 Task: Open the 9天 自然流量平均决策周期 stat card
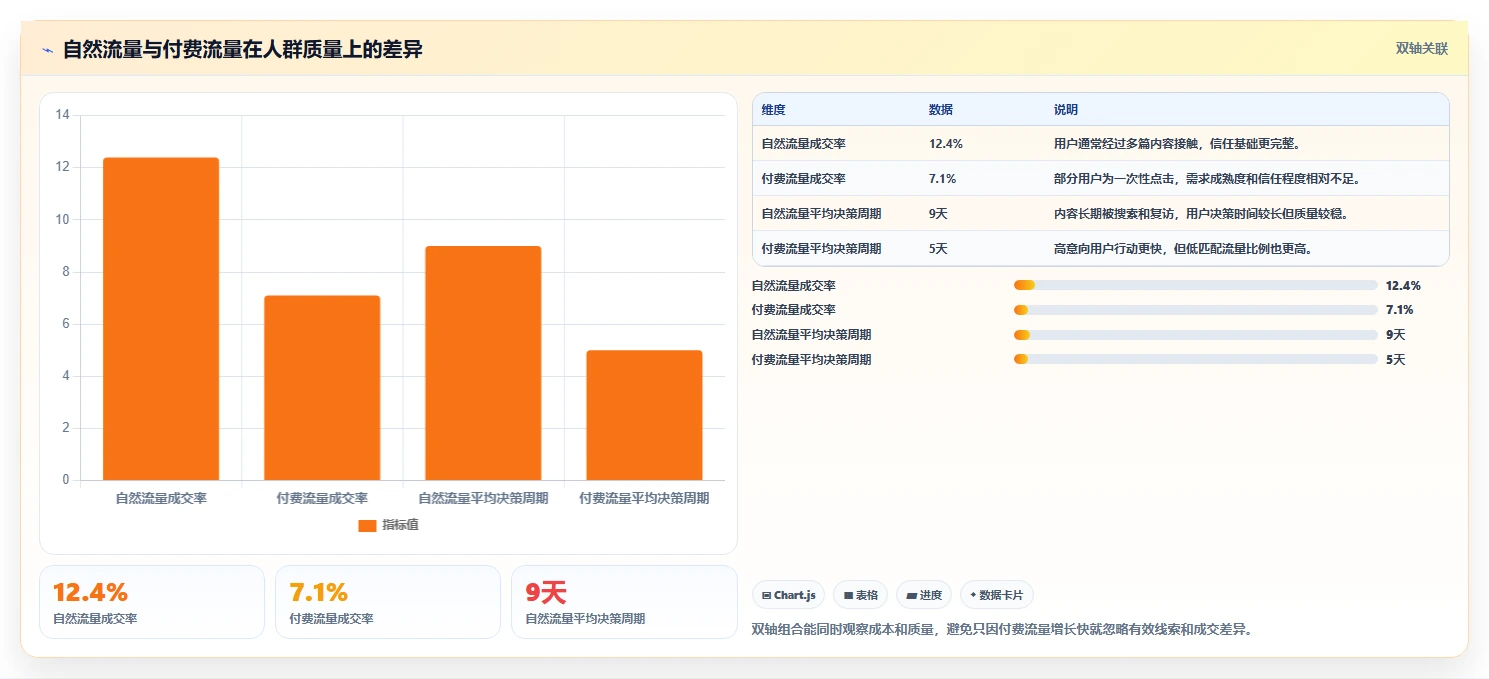(x=624, y=602)
